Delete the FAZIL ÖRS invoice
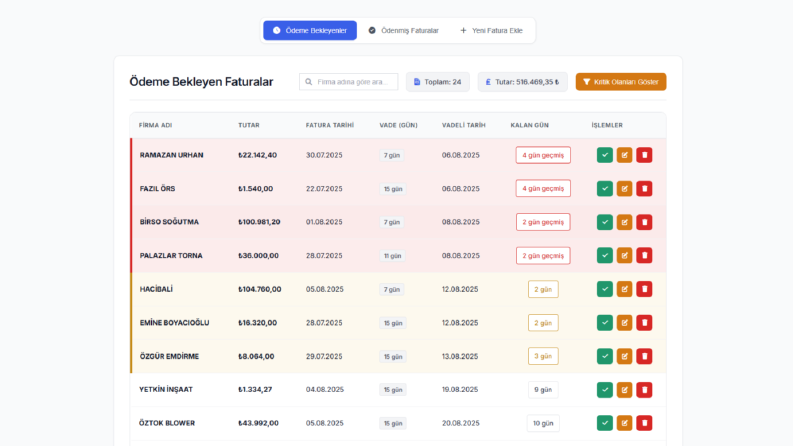This screenshot has width=793, height=446. pos(644,189)
